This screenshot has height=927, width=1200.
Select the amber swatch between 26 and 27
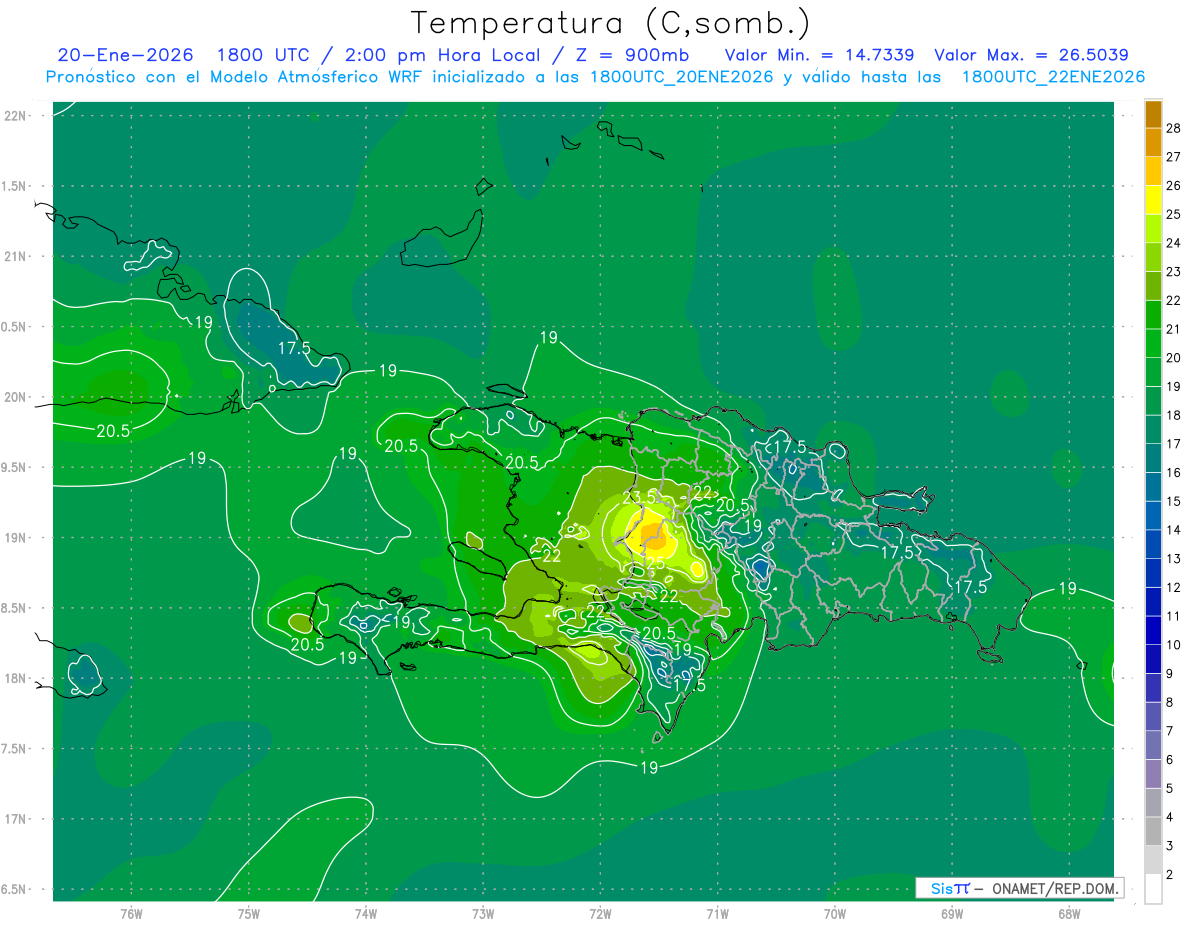point(1153,171)
